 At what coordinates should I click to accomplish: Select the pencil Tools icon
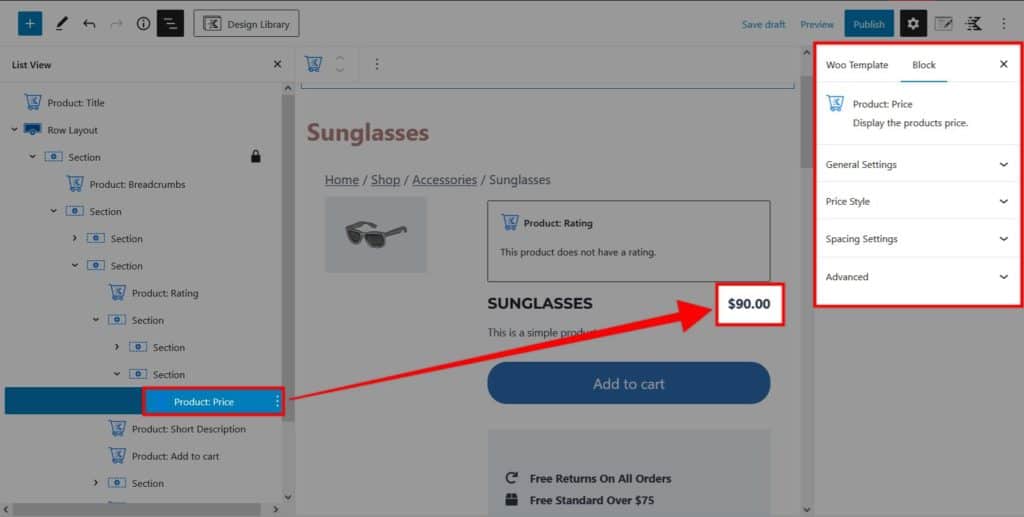(61, 24)
